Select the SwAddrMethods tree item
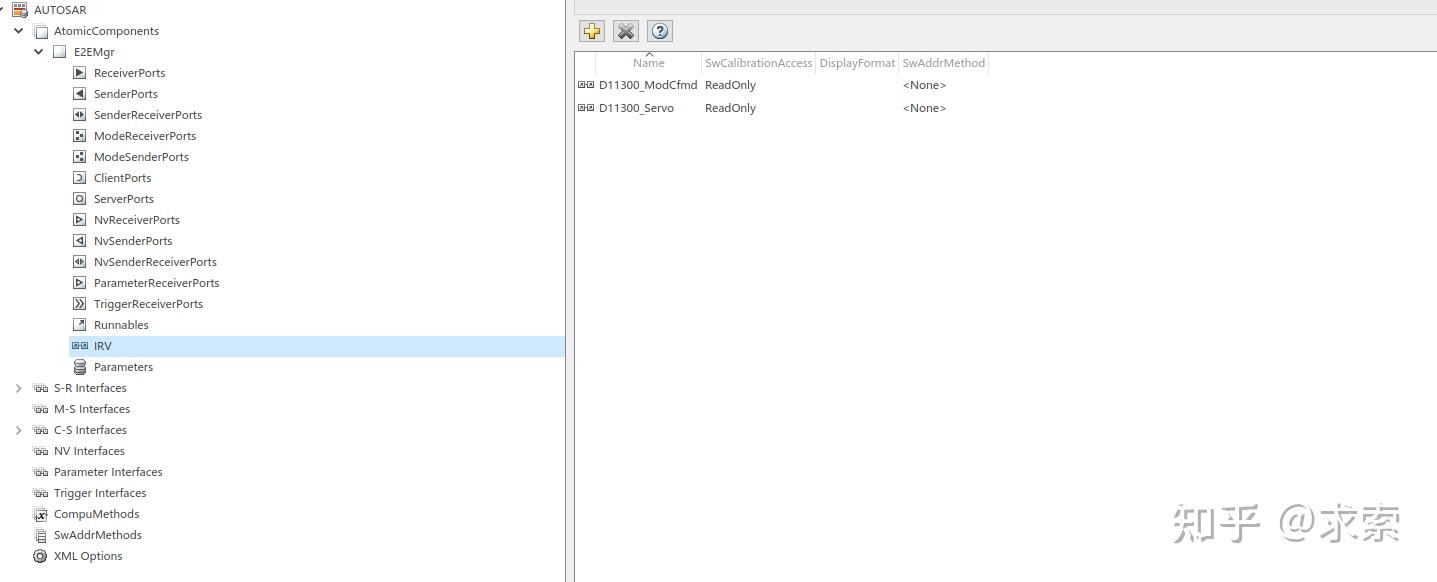 pos(98,535)
